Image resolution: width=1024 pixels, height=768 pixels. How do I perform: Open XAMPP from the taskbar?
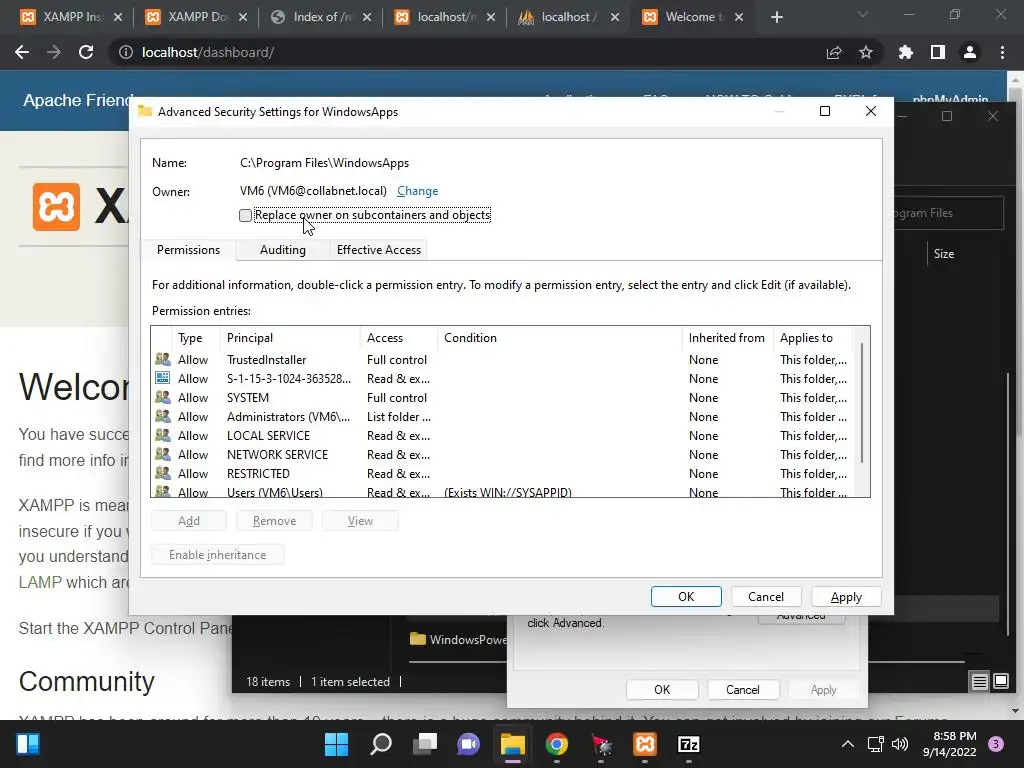click(x=645, y=744)
